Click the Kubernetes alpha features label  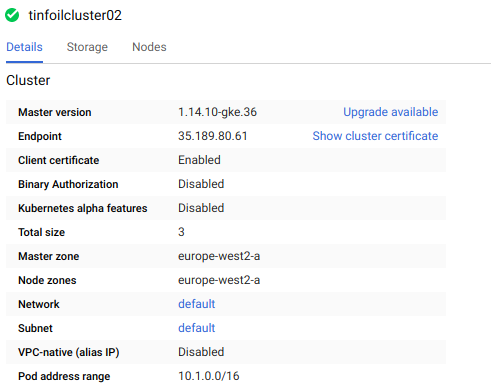click(83, 208)
